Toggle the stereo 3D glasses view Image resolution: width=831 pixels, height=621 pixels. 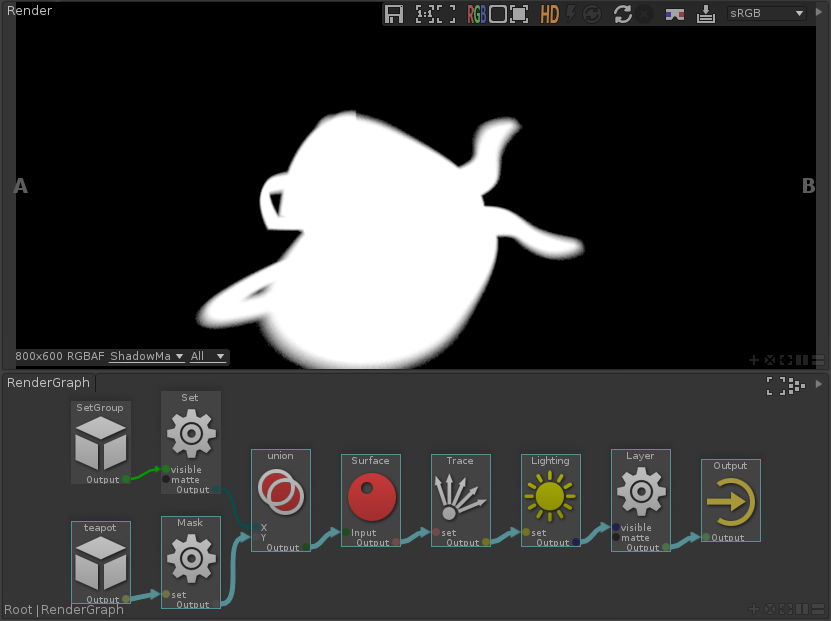[x=676, y=14]
